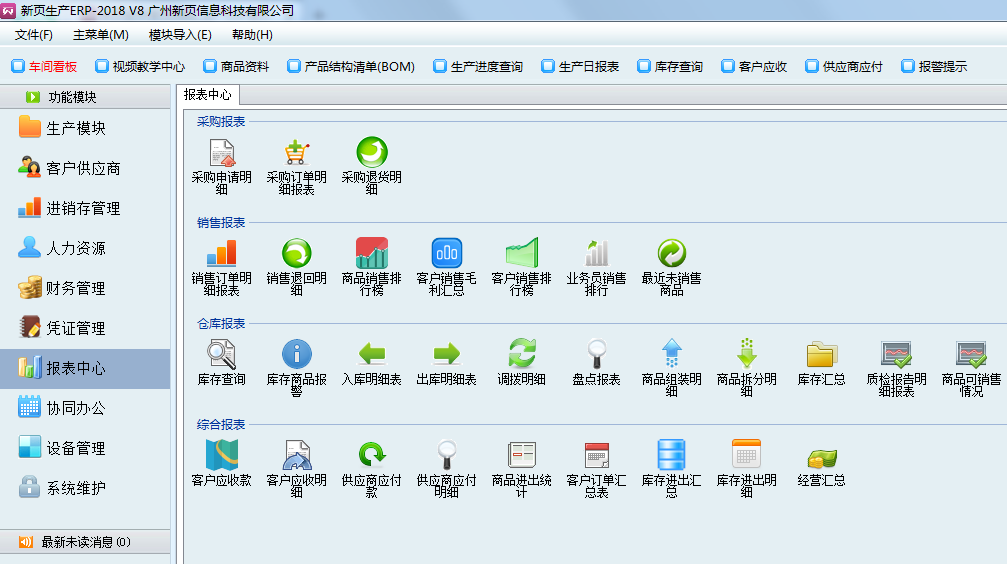The image size is (1007, 564).
Task: Click the 功能模块 panel header
Action: (85, 97)
